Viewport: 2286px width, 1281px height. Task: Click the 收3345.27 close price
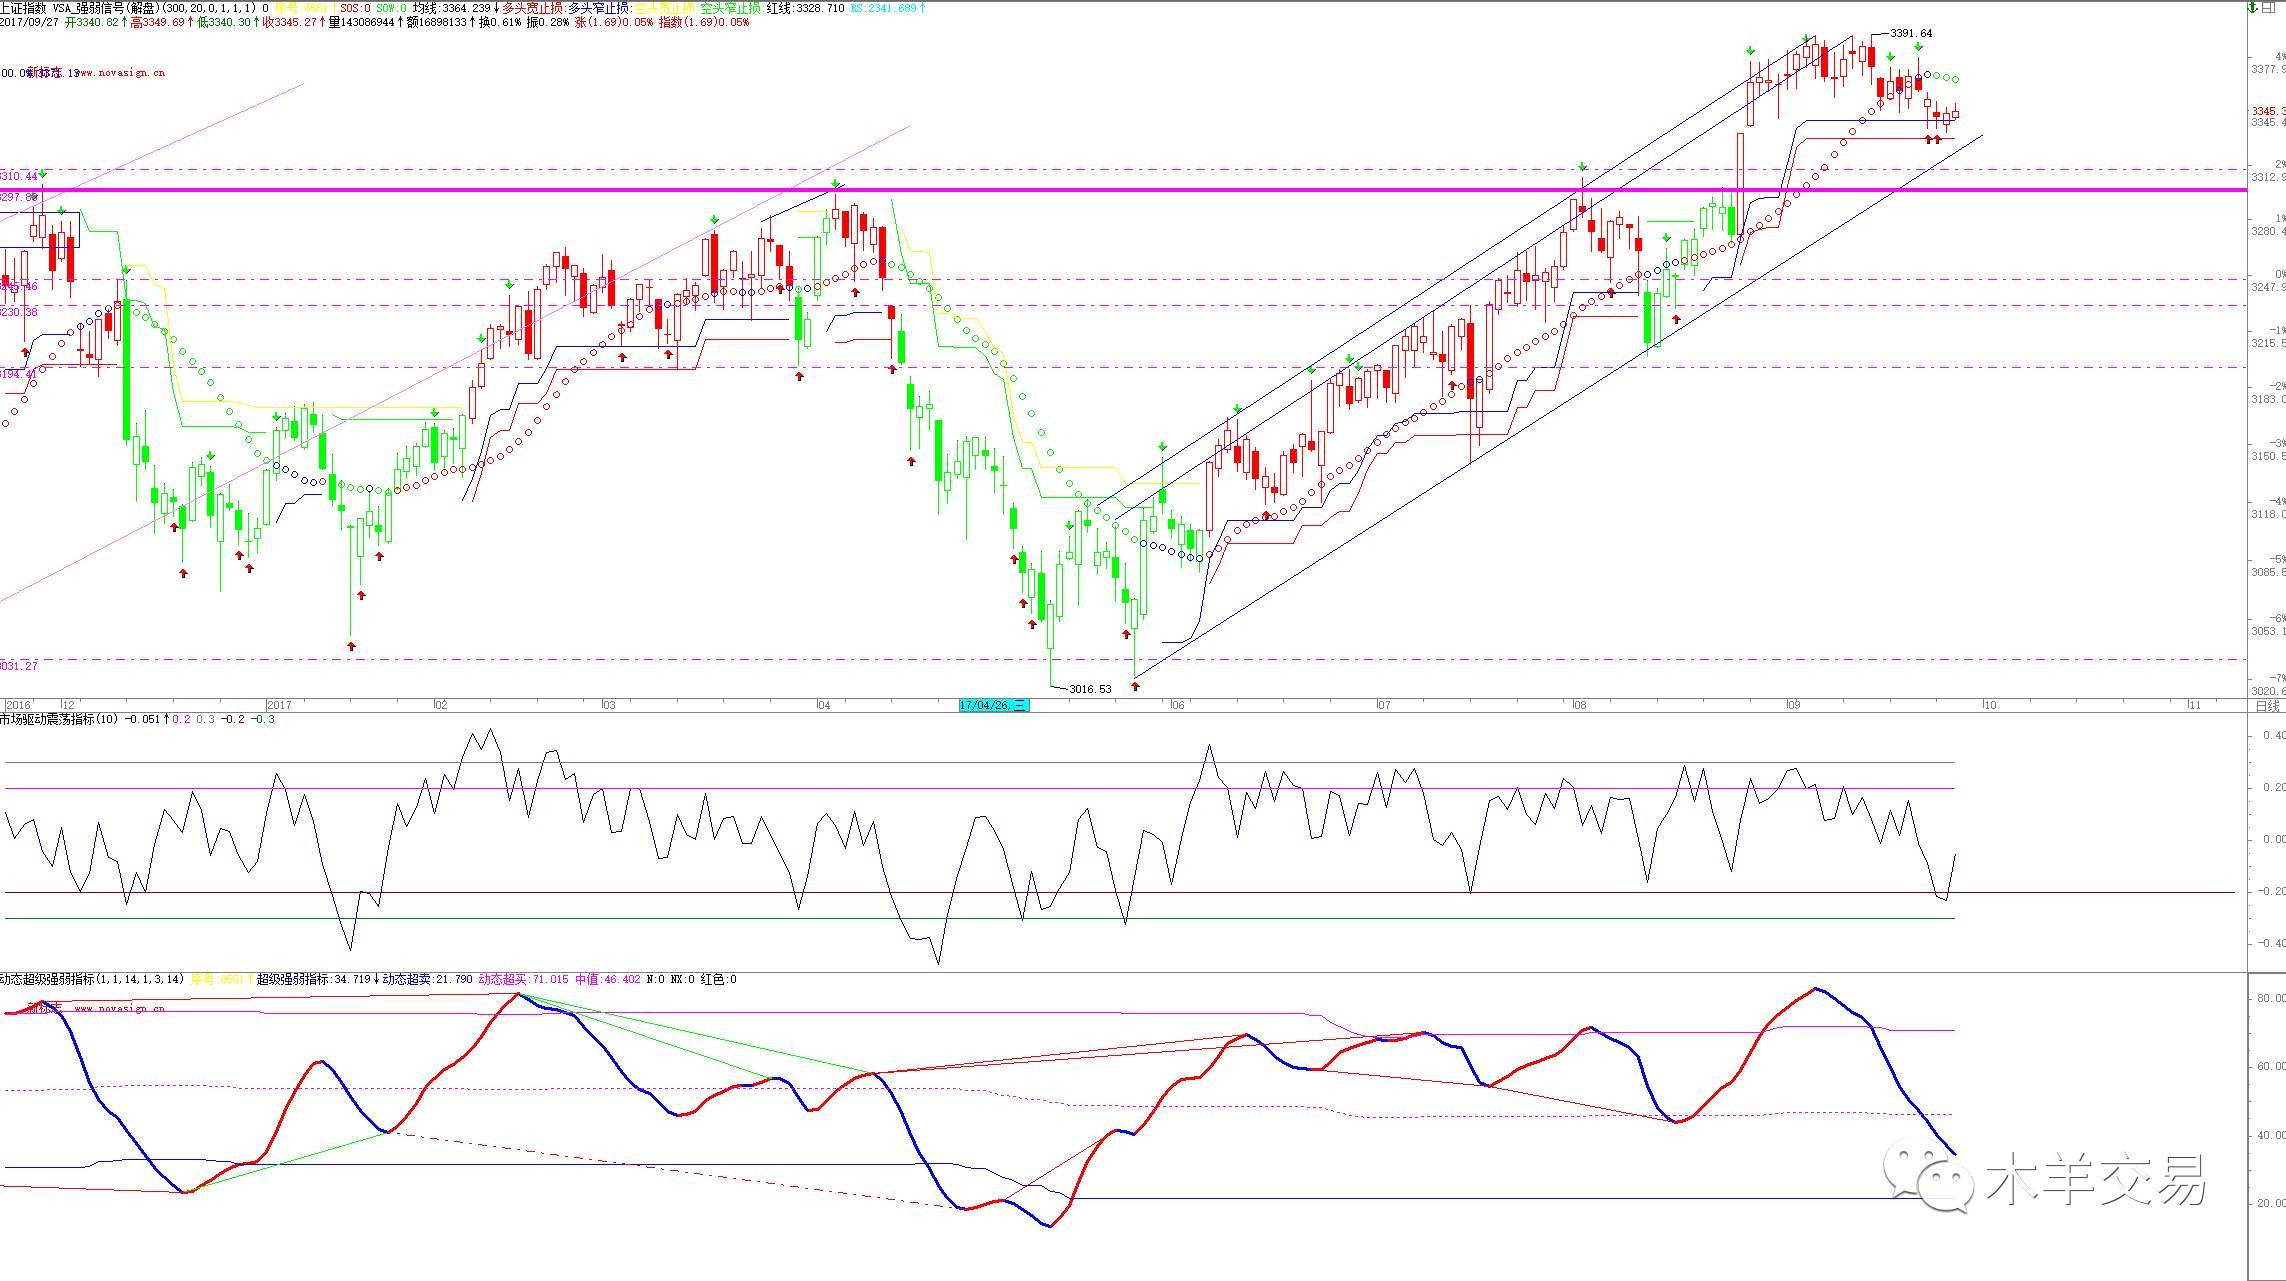tap(289, 22)
